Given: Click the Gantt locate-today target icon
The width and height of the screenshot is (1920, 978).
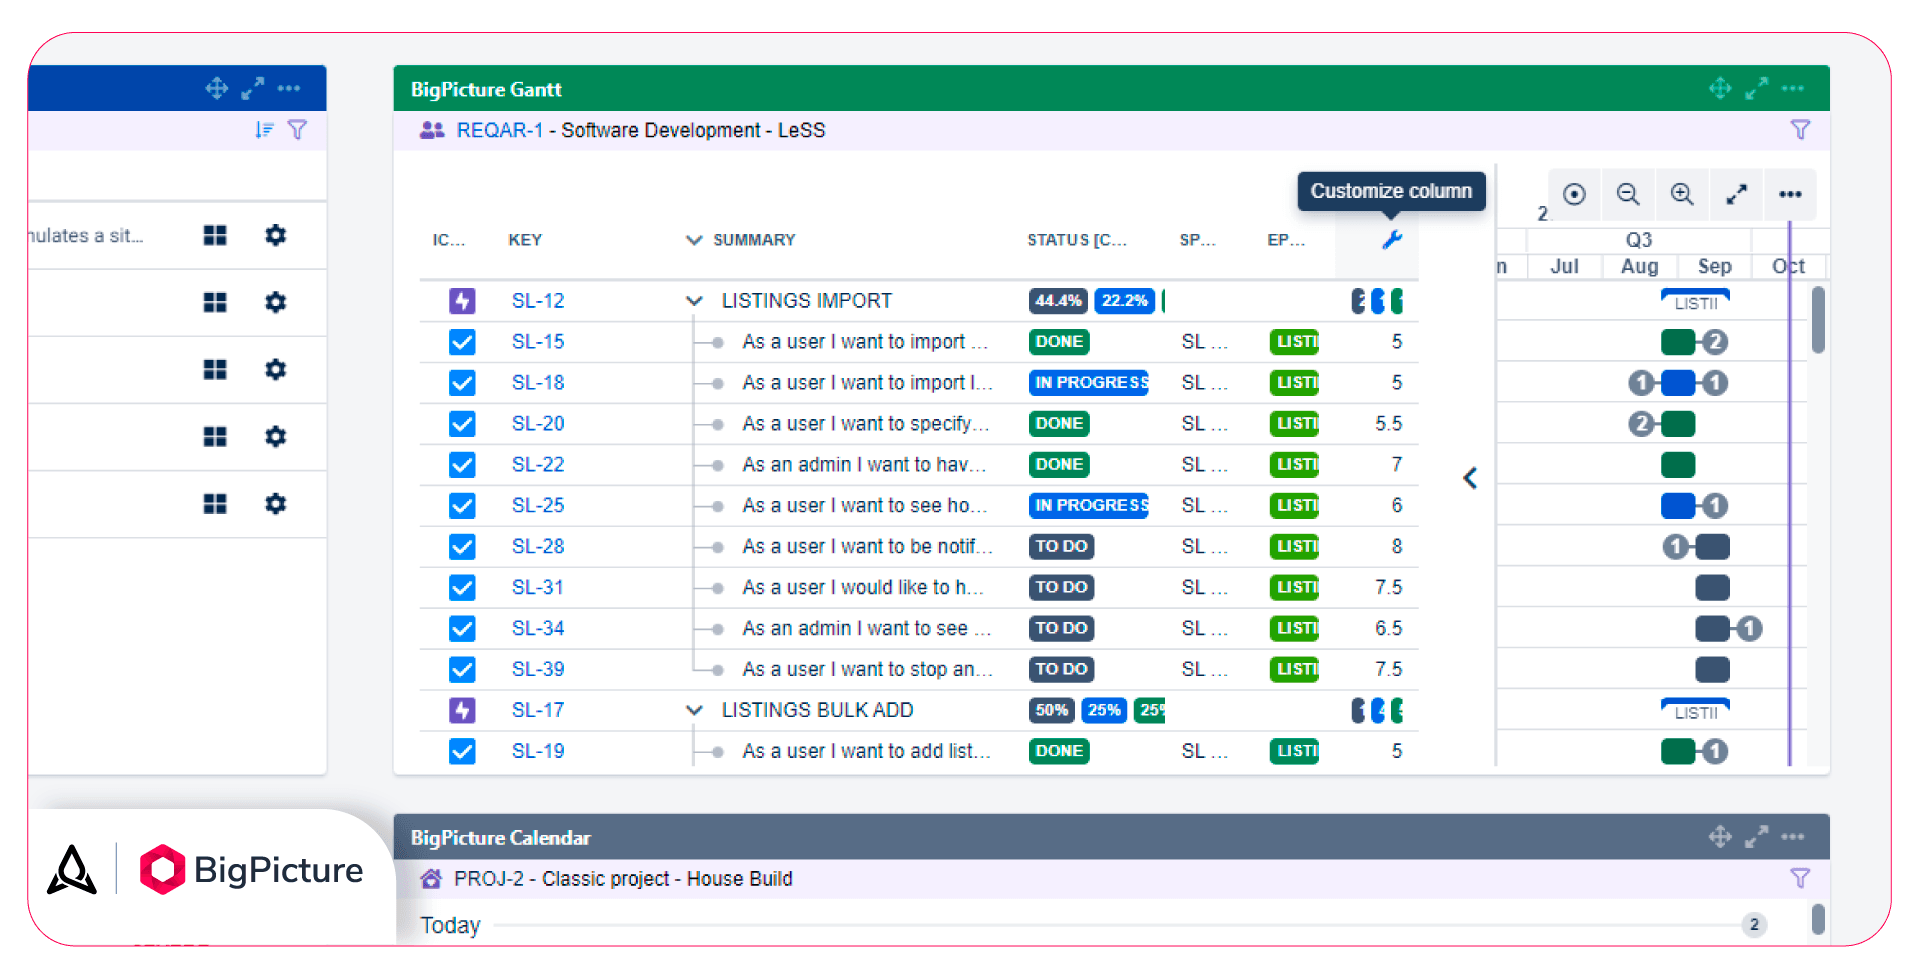Looking at the screenshot, I should [1574, 194].
